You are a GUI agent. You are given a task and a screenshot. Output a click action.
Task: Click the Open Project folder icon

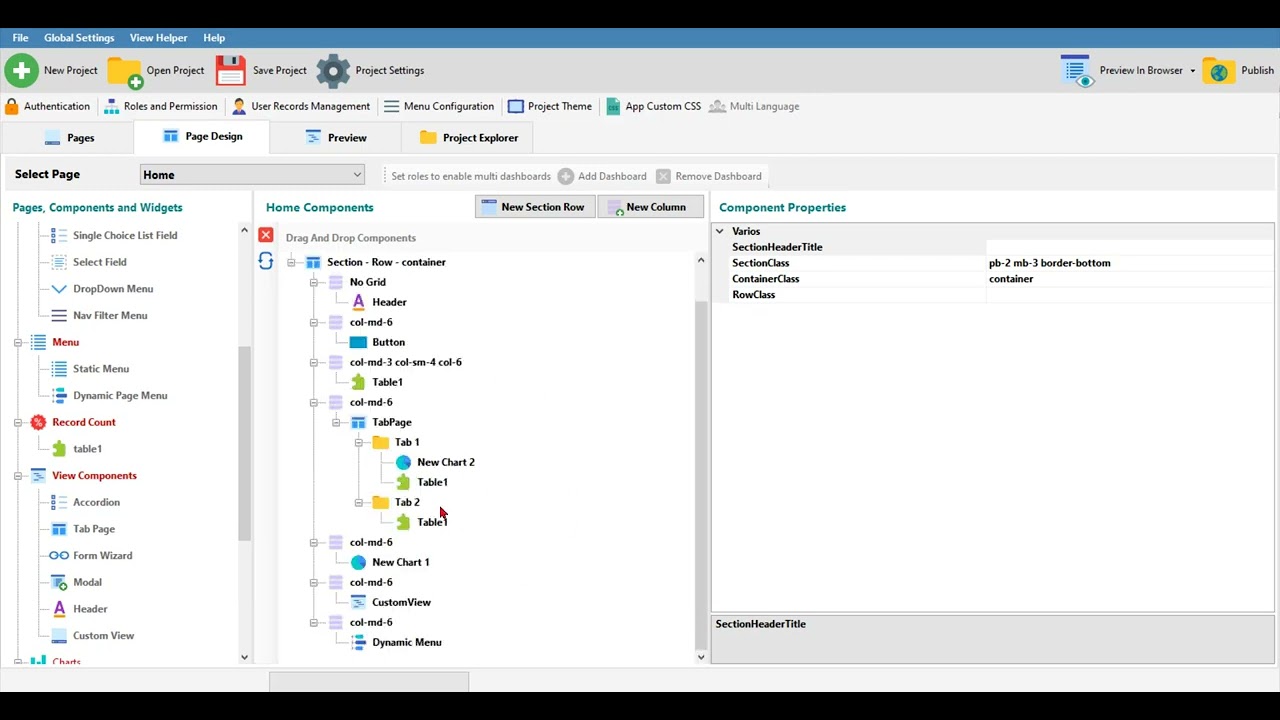[125, 71]
